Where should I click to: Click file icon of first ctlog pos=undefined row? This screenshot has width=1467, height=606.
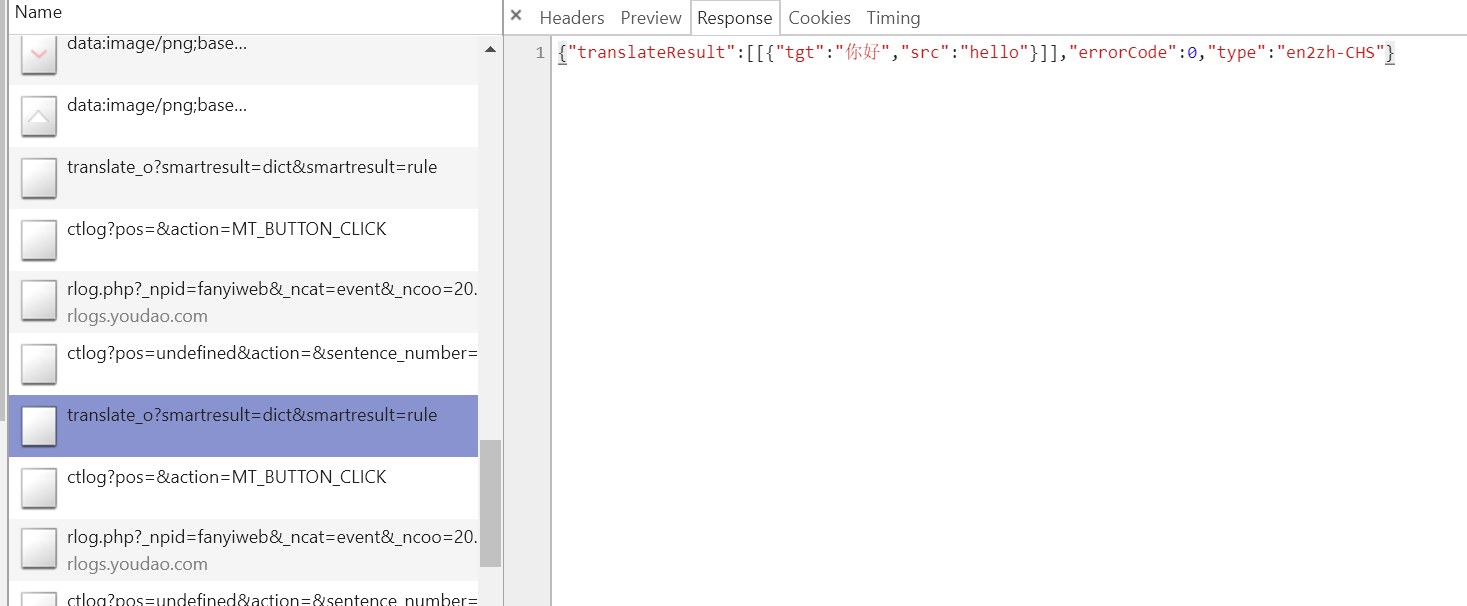tap(39, 364)
